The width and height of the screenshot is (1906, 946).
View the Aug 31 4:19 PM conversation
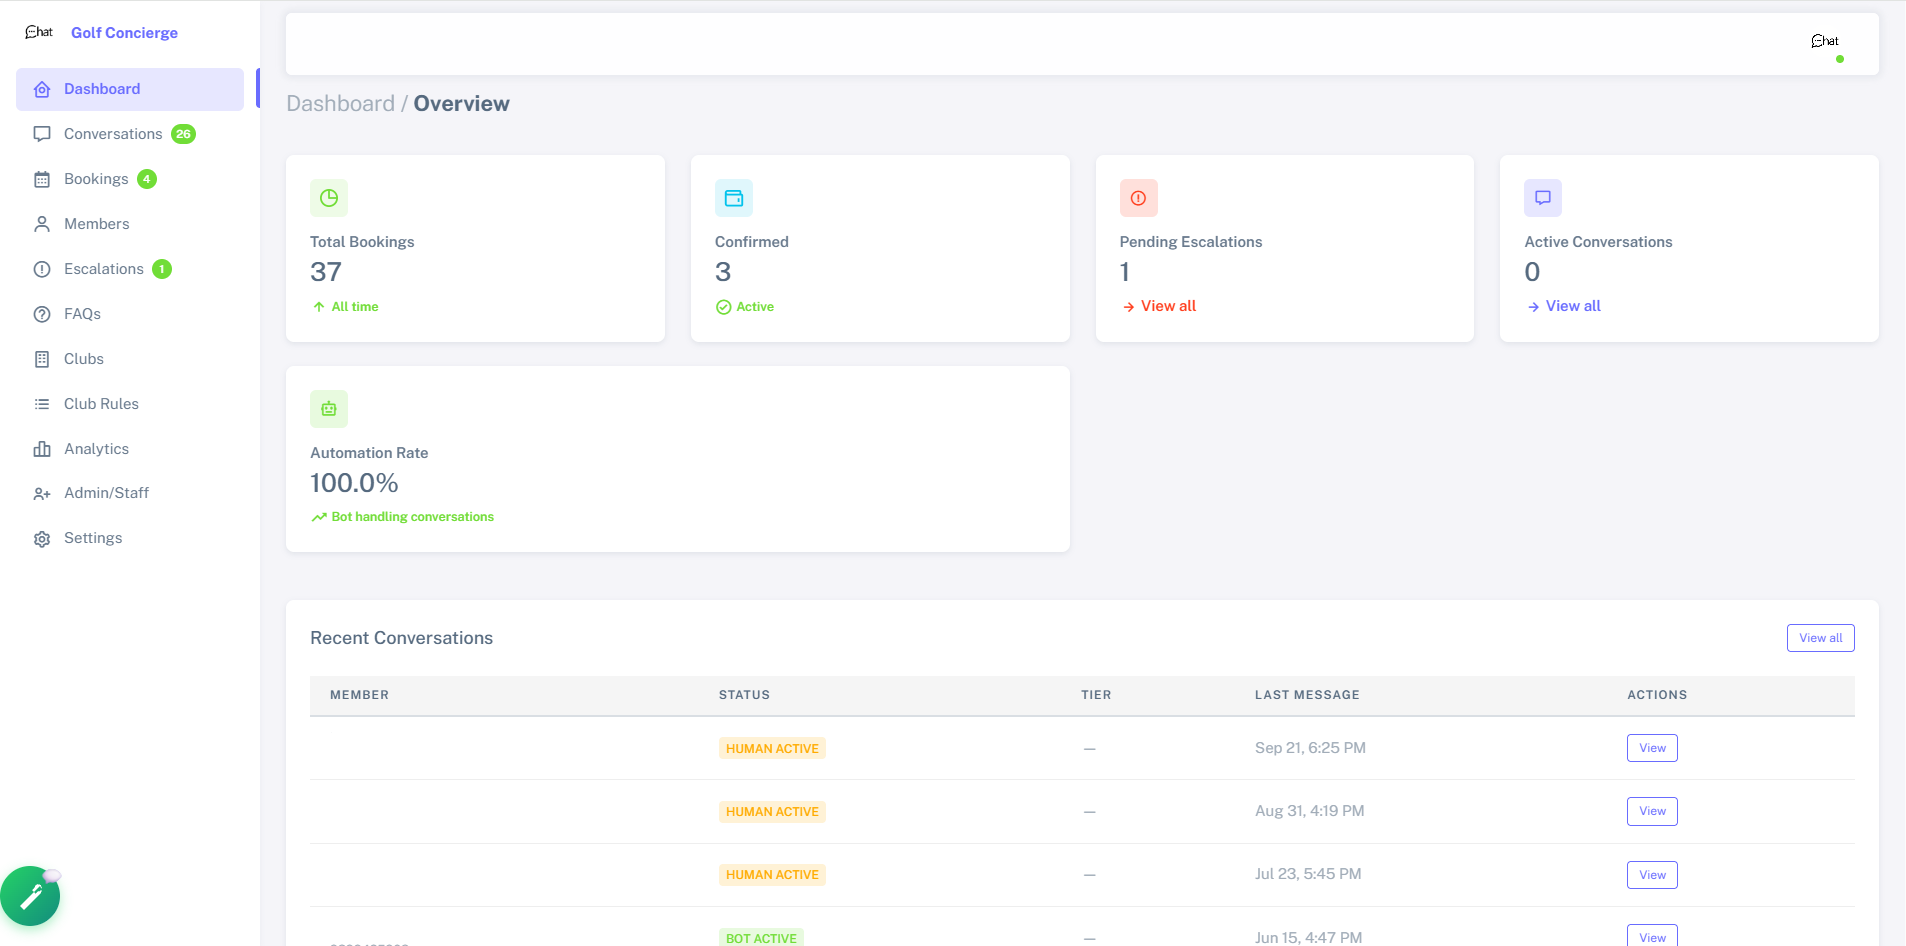pyautogui.click(x=1652, y=811)
